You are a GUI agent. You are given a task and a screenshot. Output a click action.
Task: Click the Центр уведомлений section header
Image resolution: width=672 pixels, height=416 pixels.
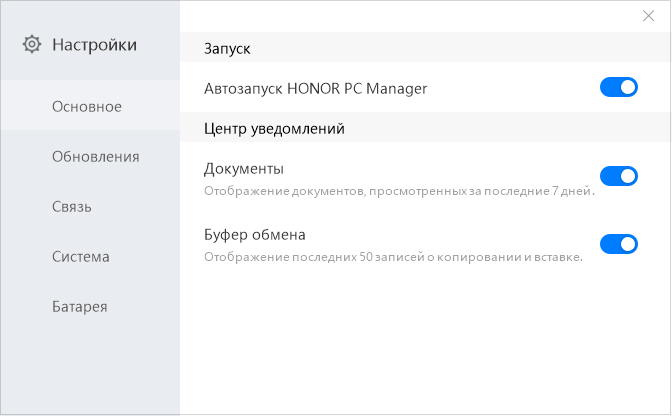tap(273, 128)
